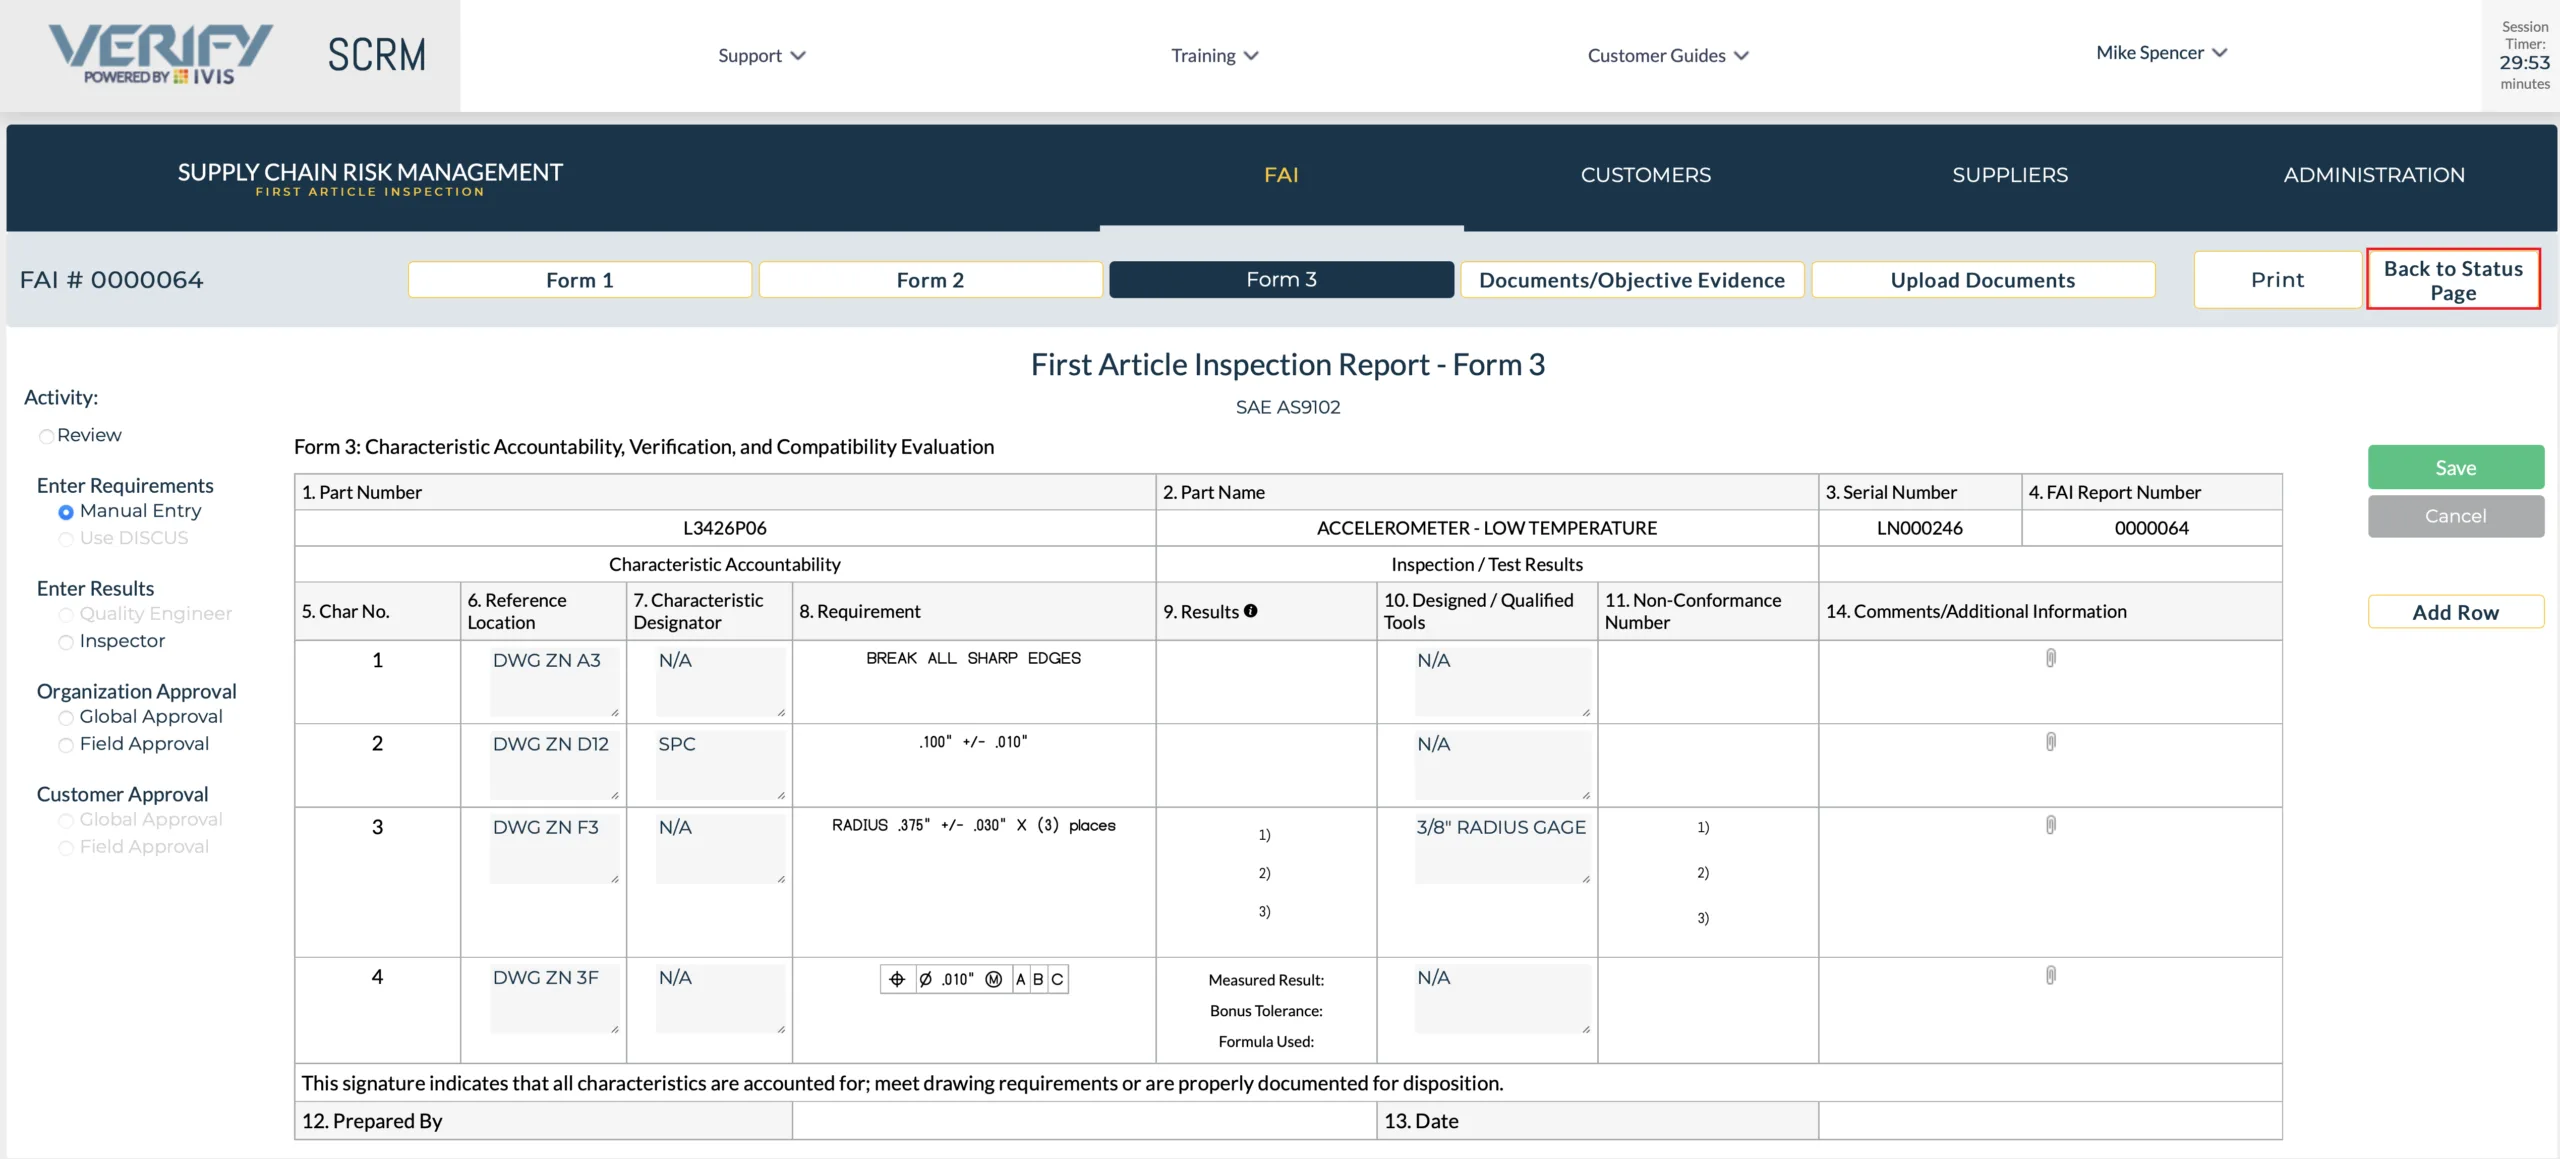
Task: Click the SCRM header title
Action: 376,55
